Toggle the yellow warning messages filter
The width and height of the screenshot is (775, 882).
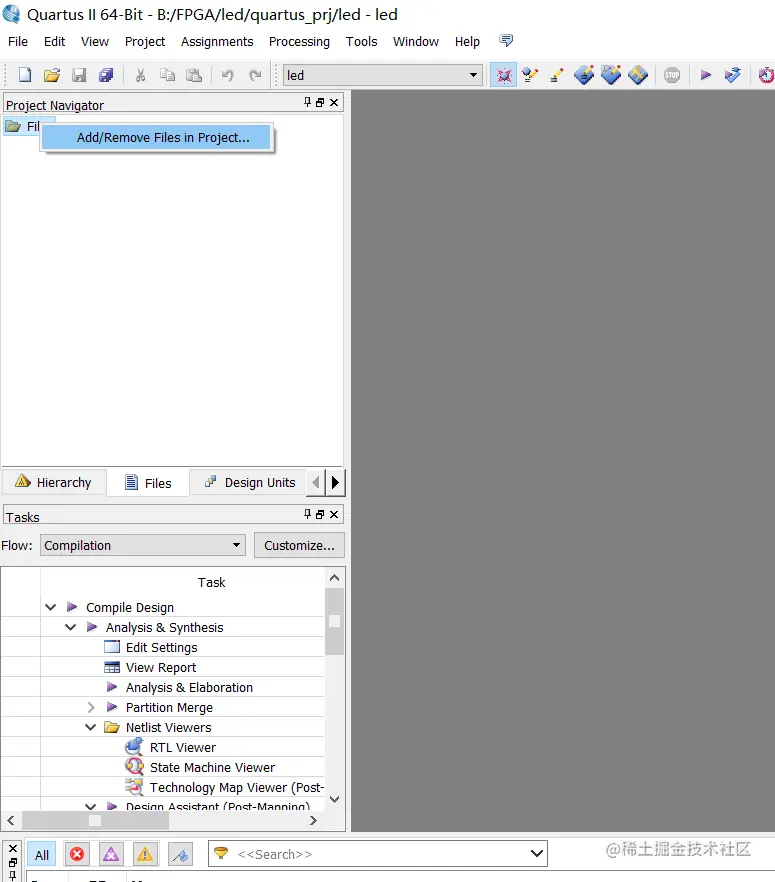click(x=145, y=855)
